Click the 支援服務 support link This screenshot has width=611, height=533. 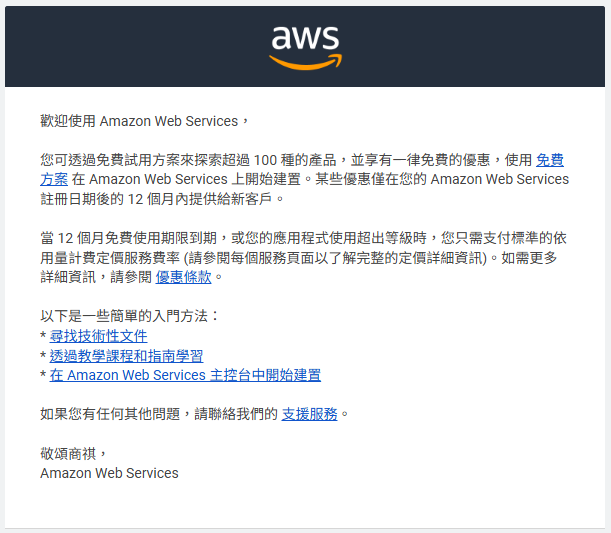tap(309, 414)
